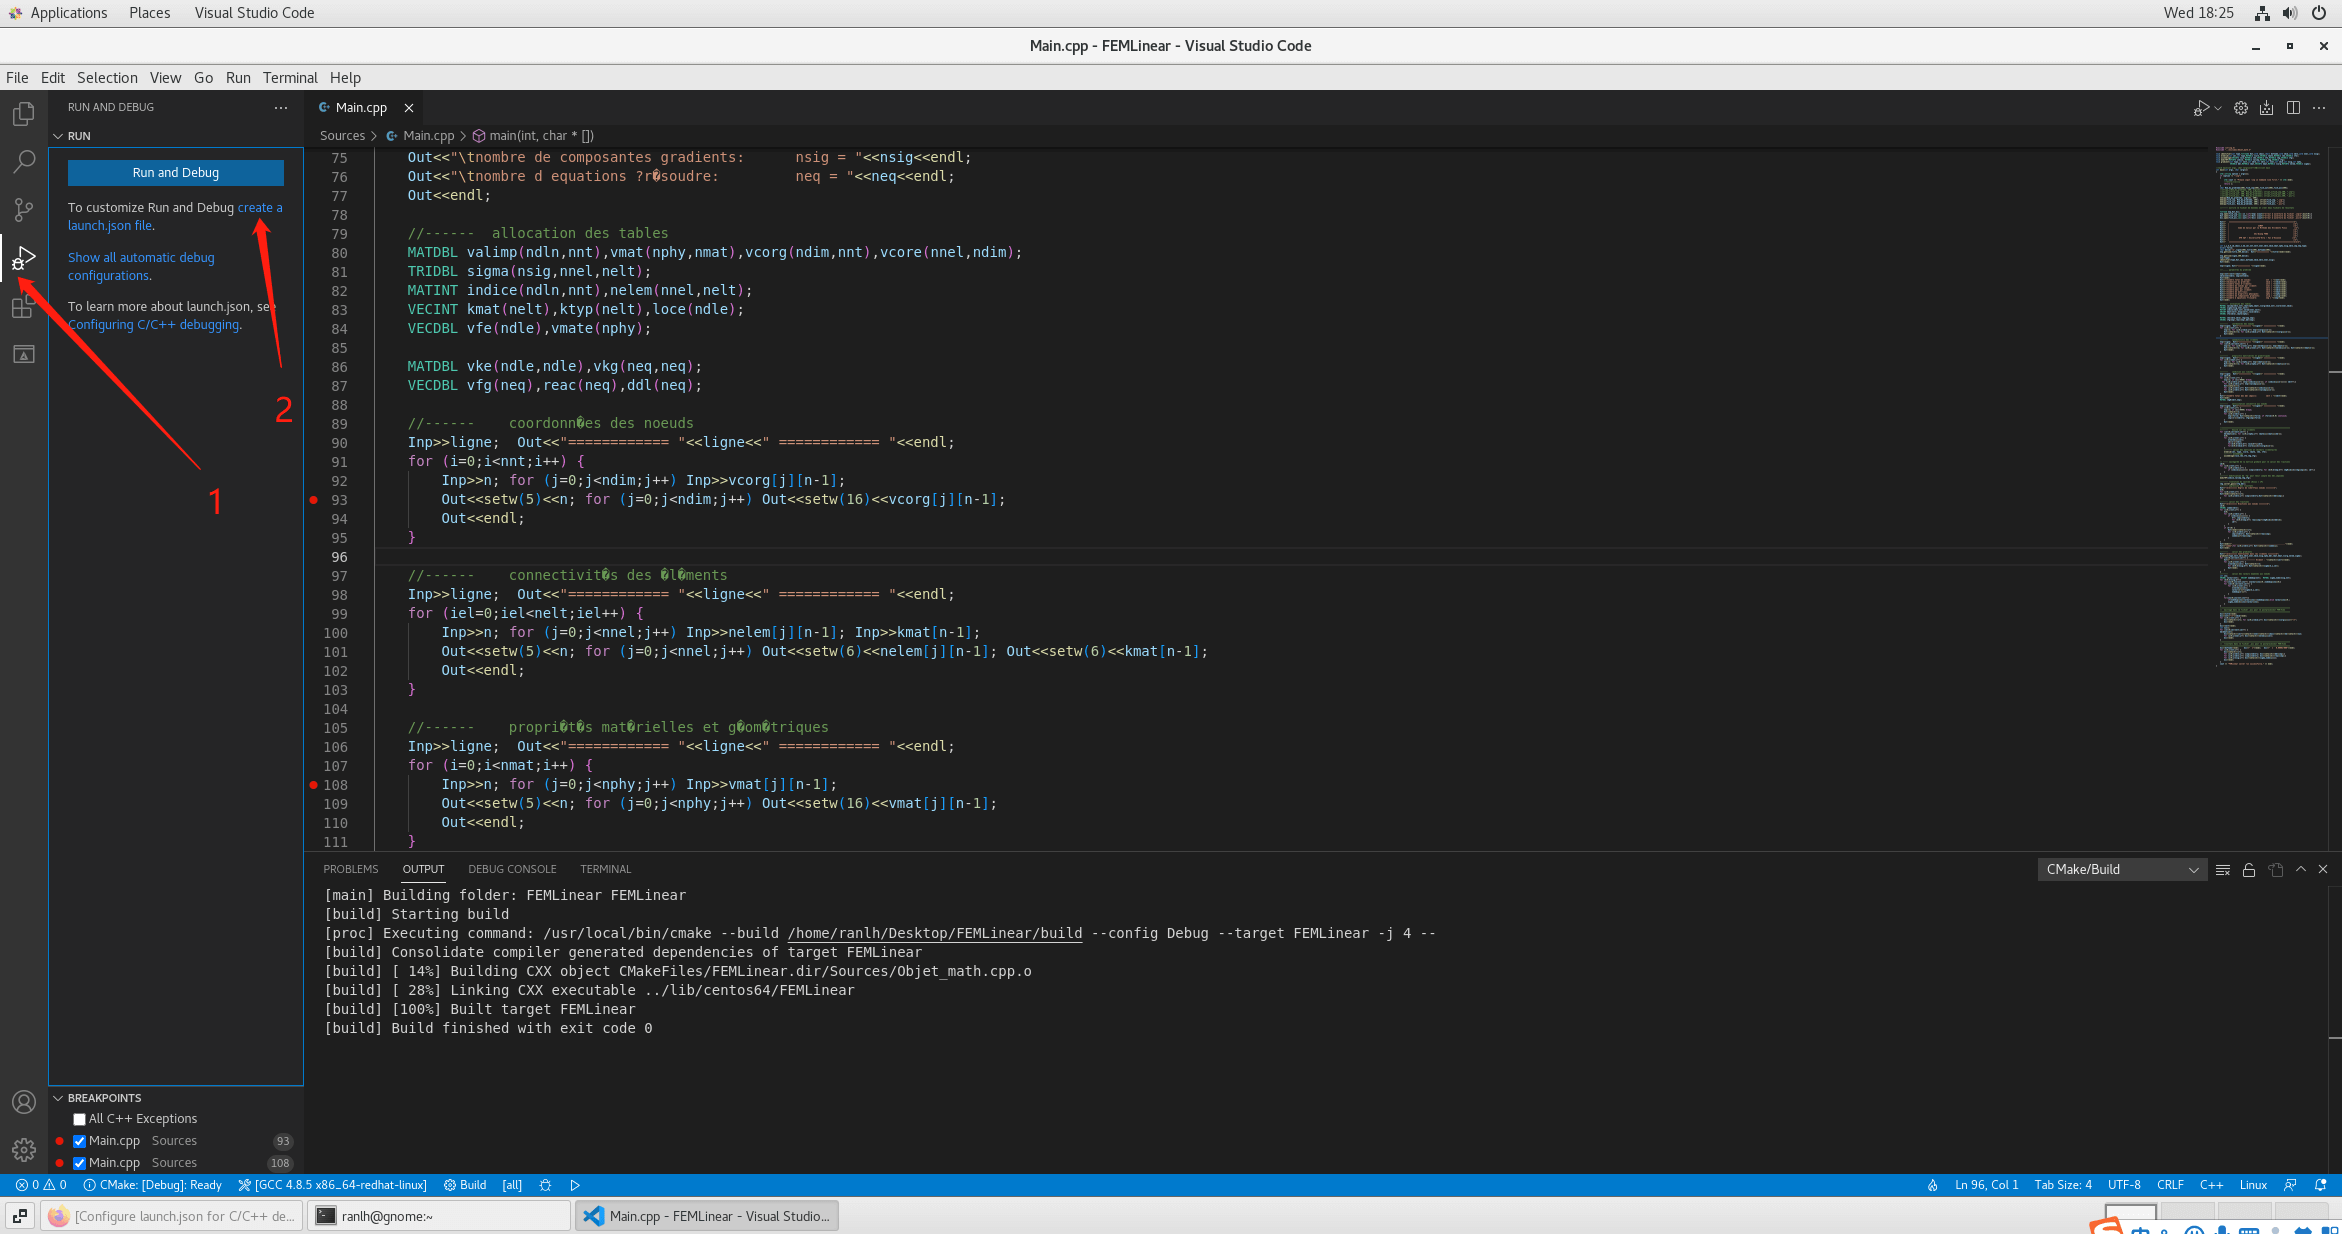Close the Main.cpp editor tab
Image resolution: width=2342 pixels, height=1234 pixels.
408,108
